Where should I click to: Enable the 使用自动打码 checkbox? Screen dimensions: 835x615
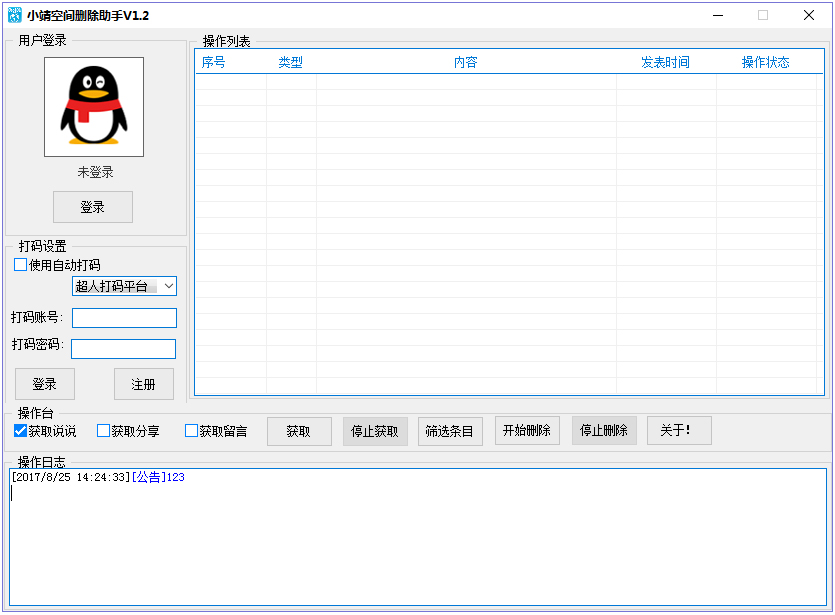(x=21, y=265)
